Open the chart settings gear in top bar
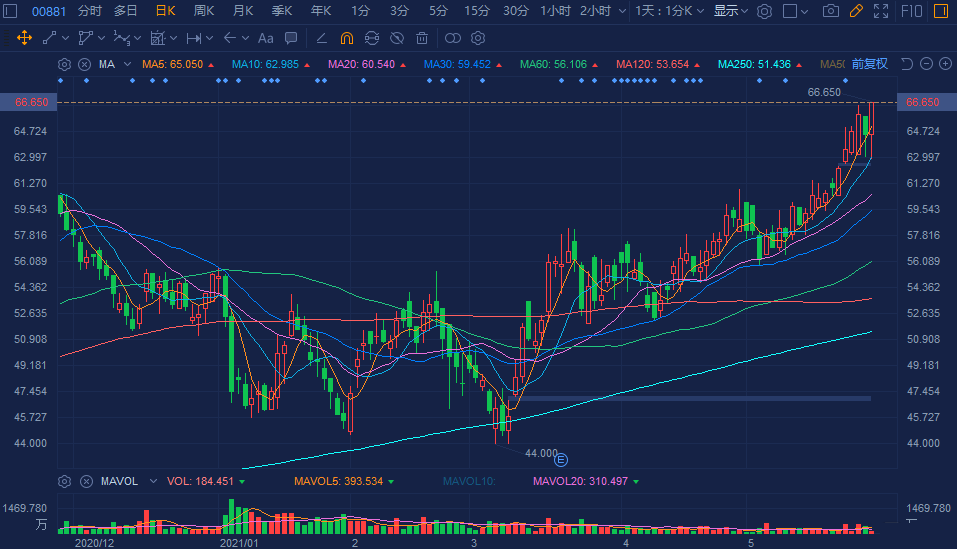957x549 pixels. pyautogui.click(x=764, y=11)
